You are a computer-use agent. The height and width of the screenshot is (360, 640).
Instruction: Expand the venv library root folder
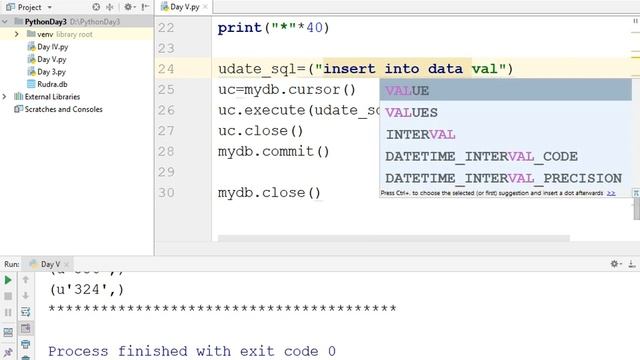17,34
